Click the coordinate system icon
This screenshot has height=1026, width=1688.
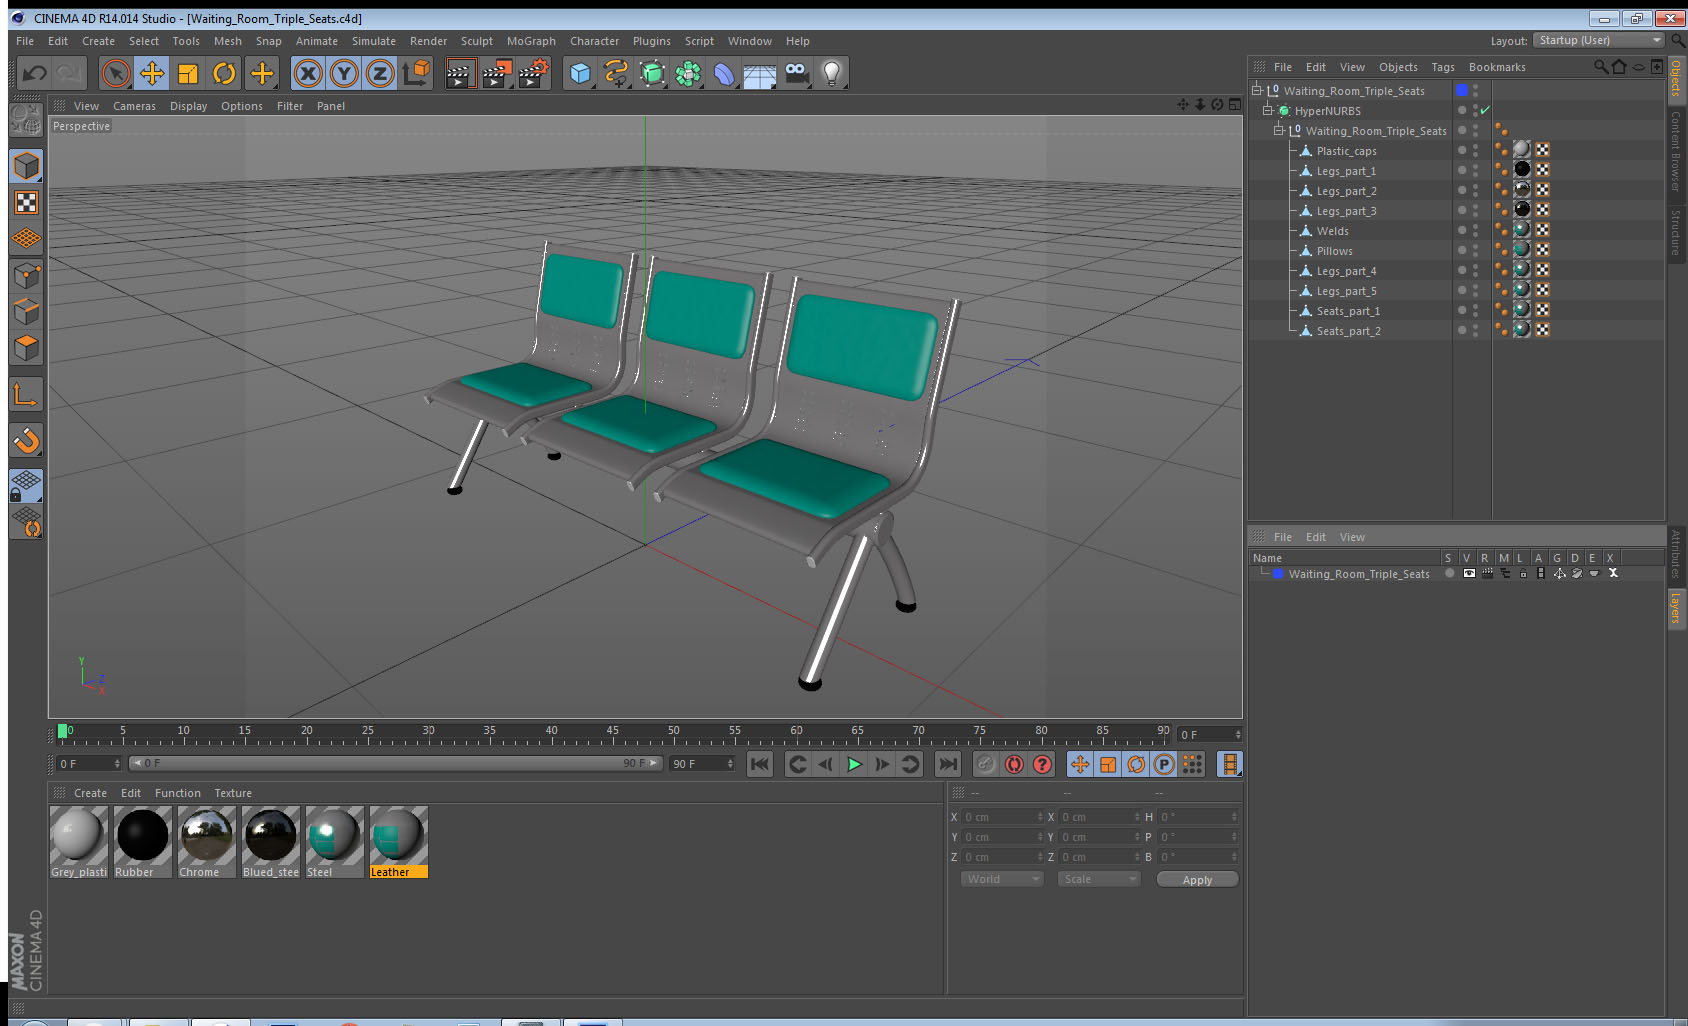click(416, 73)
